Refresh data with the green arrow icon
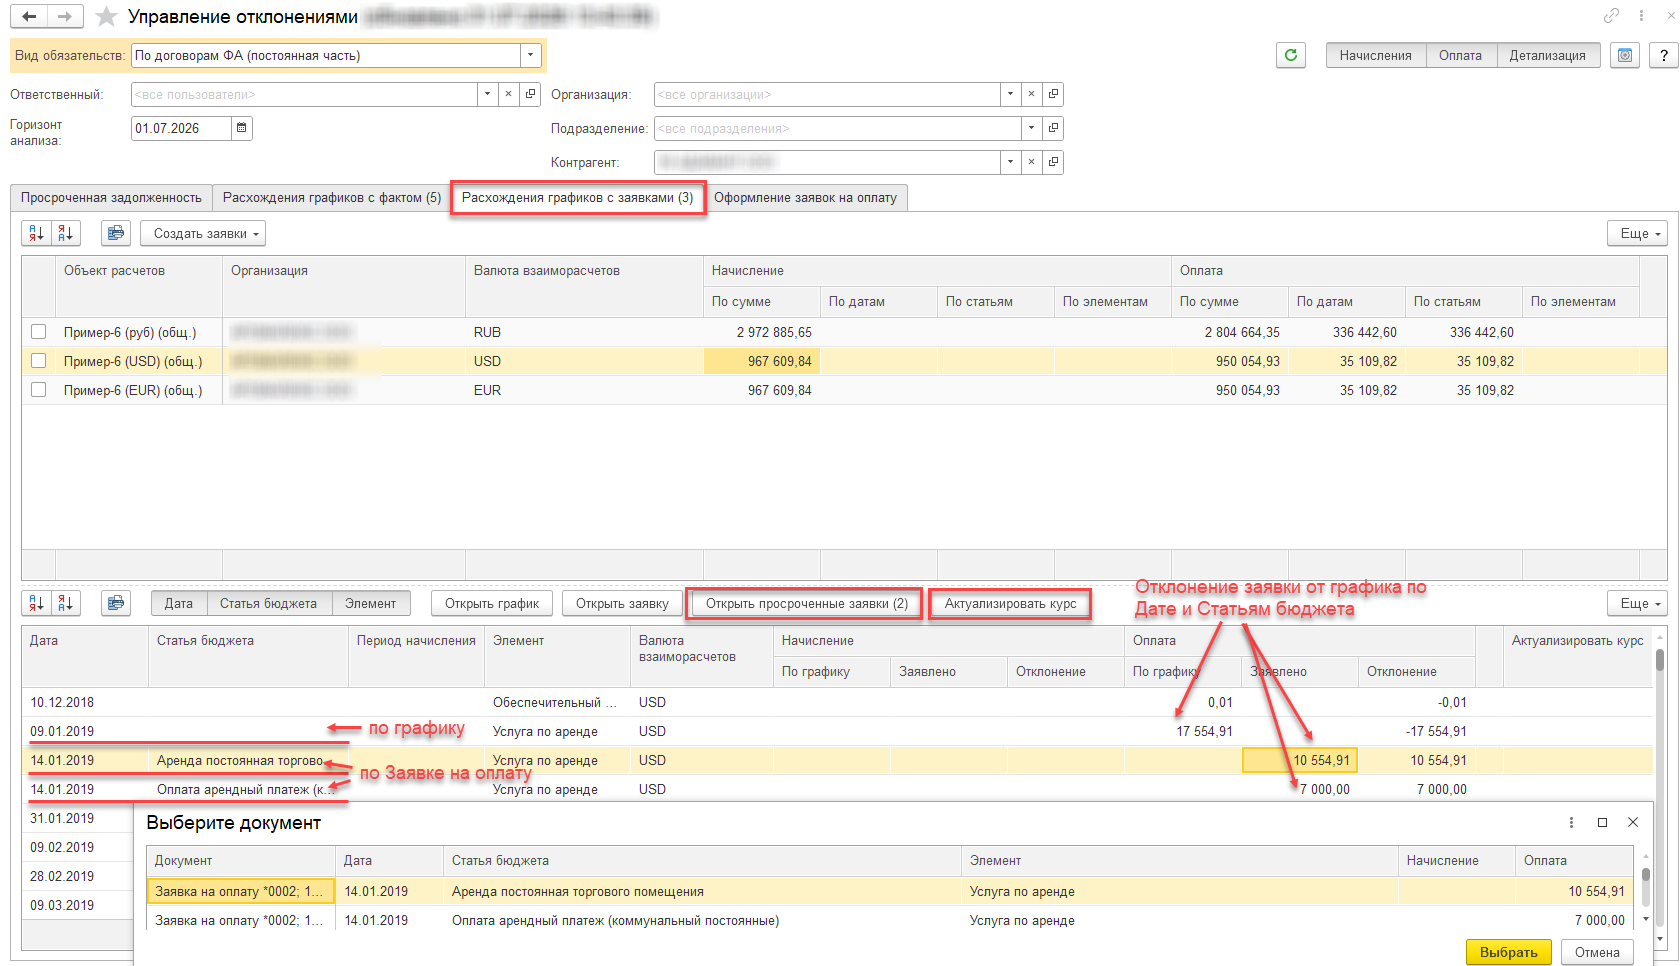This screenshot has height=966, width=1680. pyautogui.click(x=1291, y=55)
